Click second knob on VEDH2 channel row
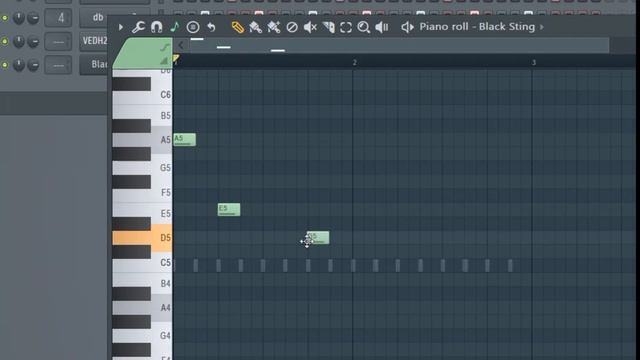Image resolution: width=640 pixels, height=360 pixels. (x=33, y=41)
